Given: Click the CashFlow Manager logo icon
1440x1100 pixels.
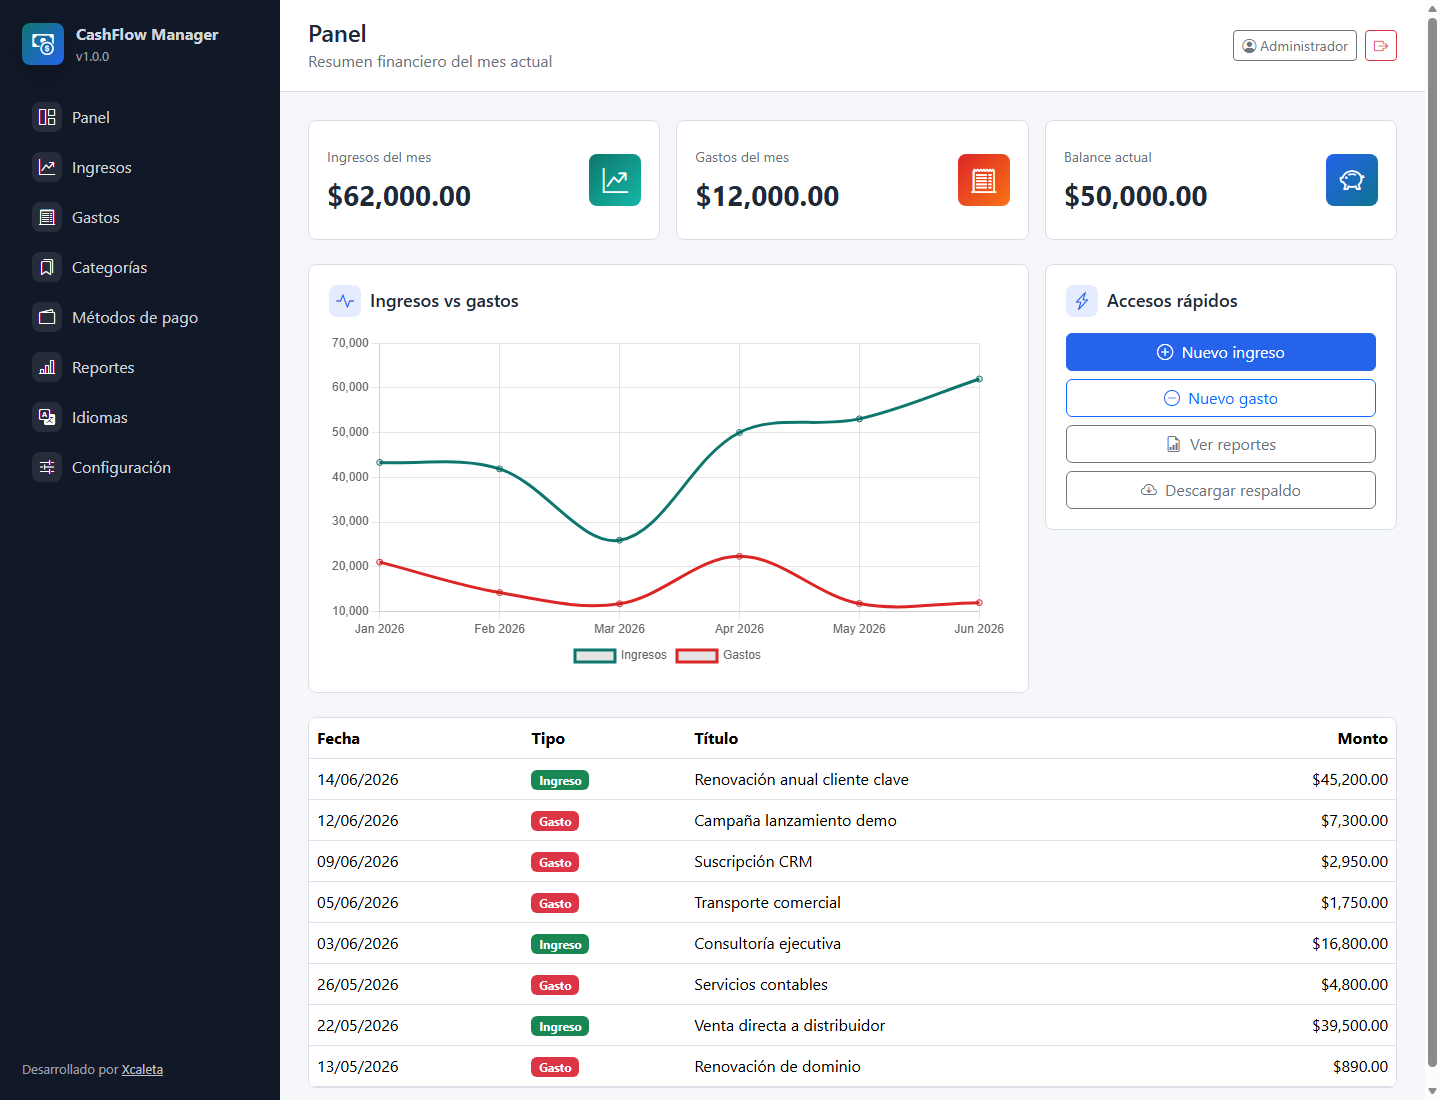Looking at the screenshot, I should (x=43, y=44).
